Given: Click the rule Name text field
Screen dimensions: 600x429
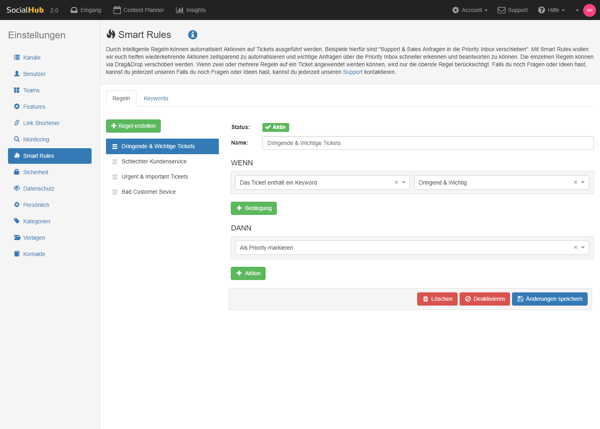Looking at the screenshot, I should (x=427, y=143).
